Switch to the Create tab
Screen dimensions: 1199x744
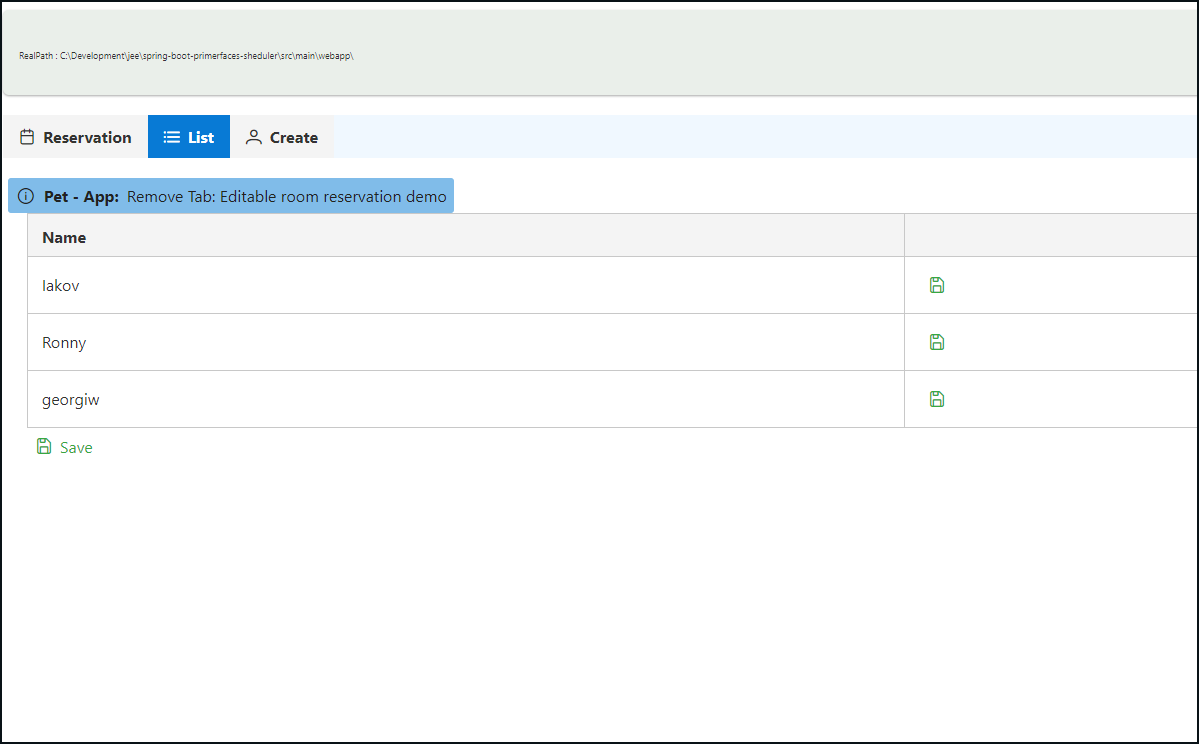(281, 137)
